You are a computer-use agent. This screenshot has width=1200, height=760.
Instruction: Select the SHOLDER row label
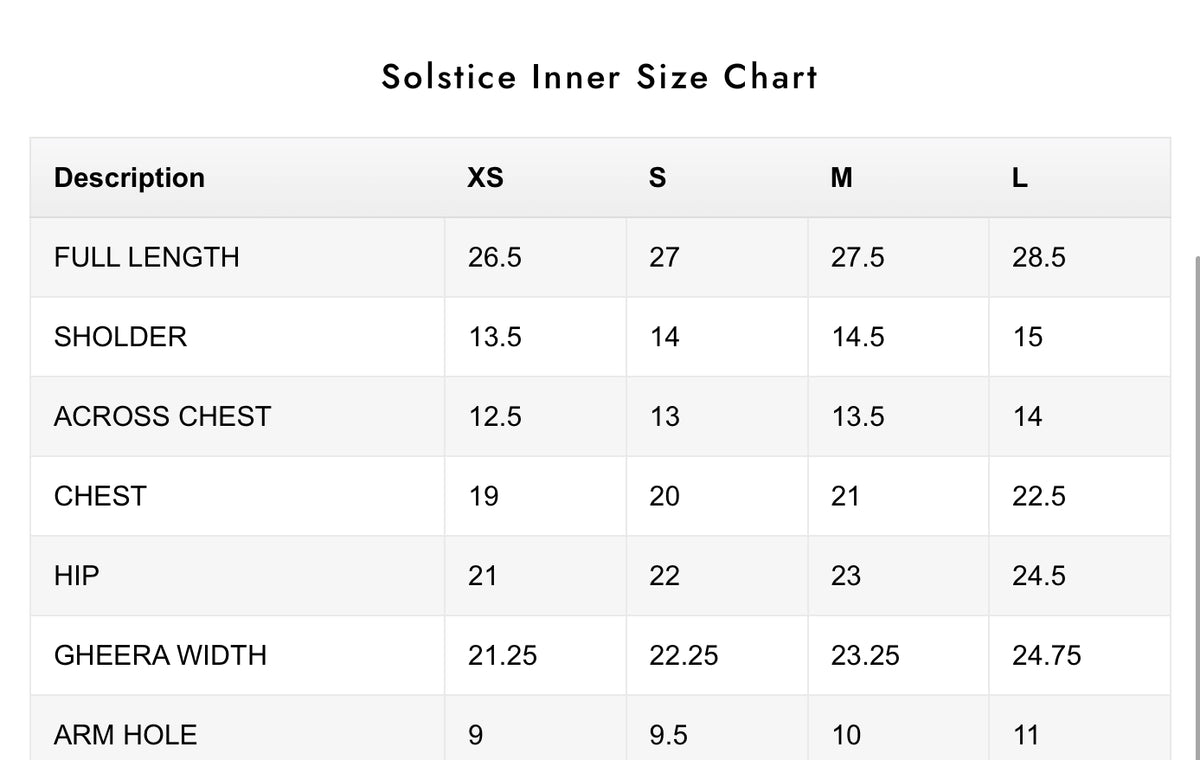click(120, 337)
